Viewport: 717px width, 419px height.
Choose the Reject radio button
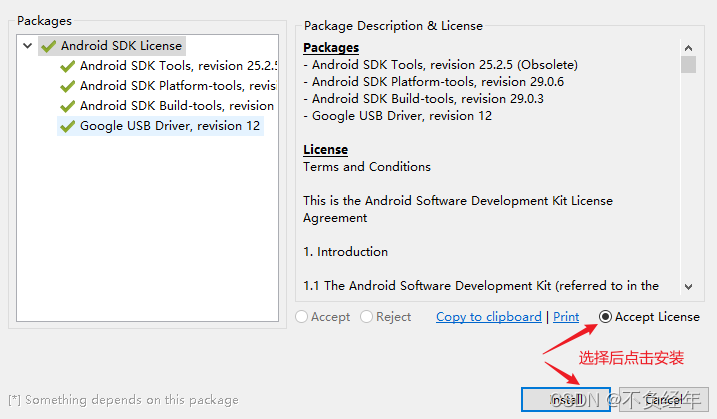tap(386, 317)
